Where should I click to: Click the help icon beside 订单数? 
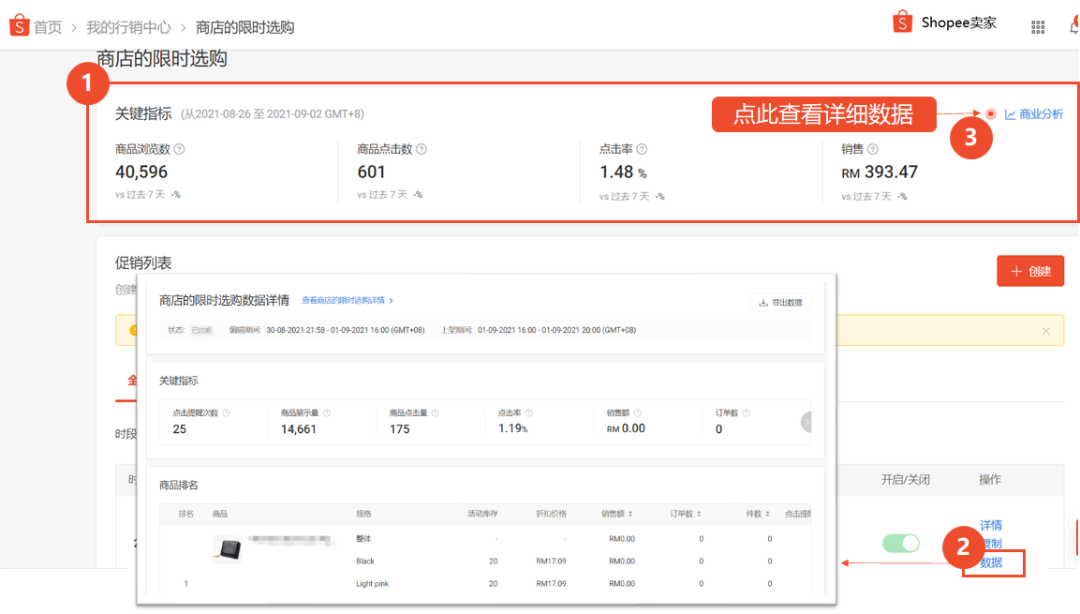click(x=746, y=412)
